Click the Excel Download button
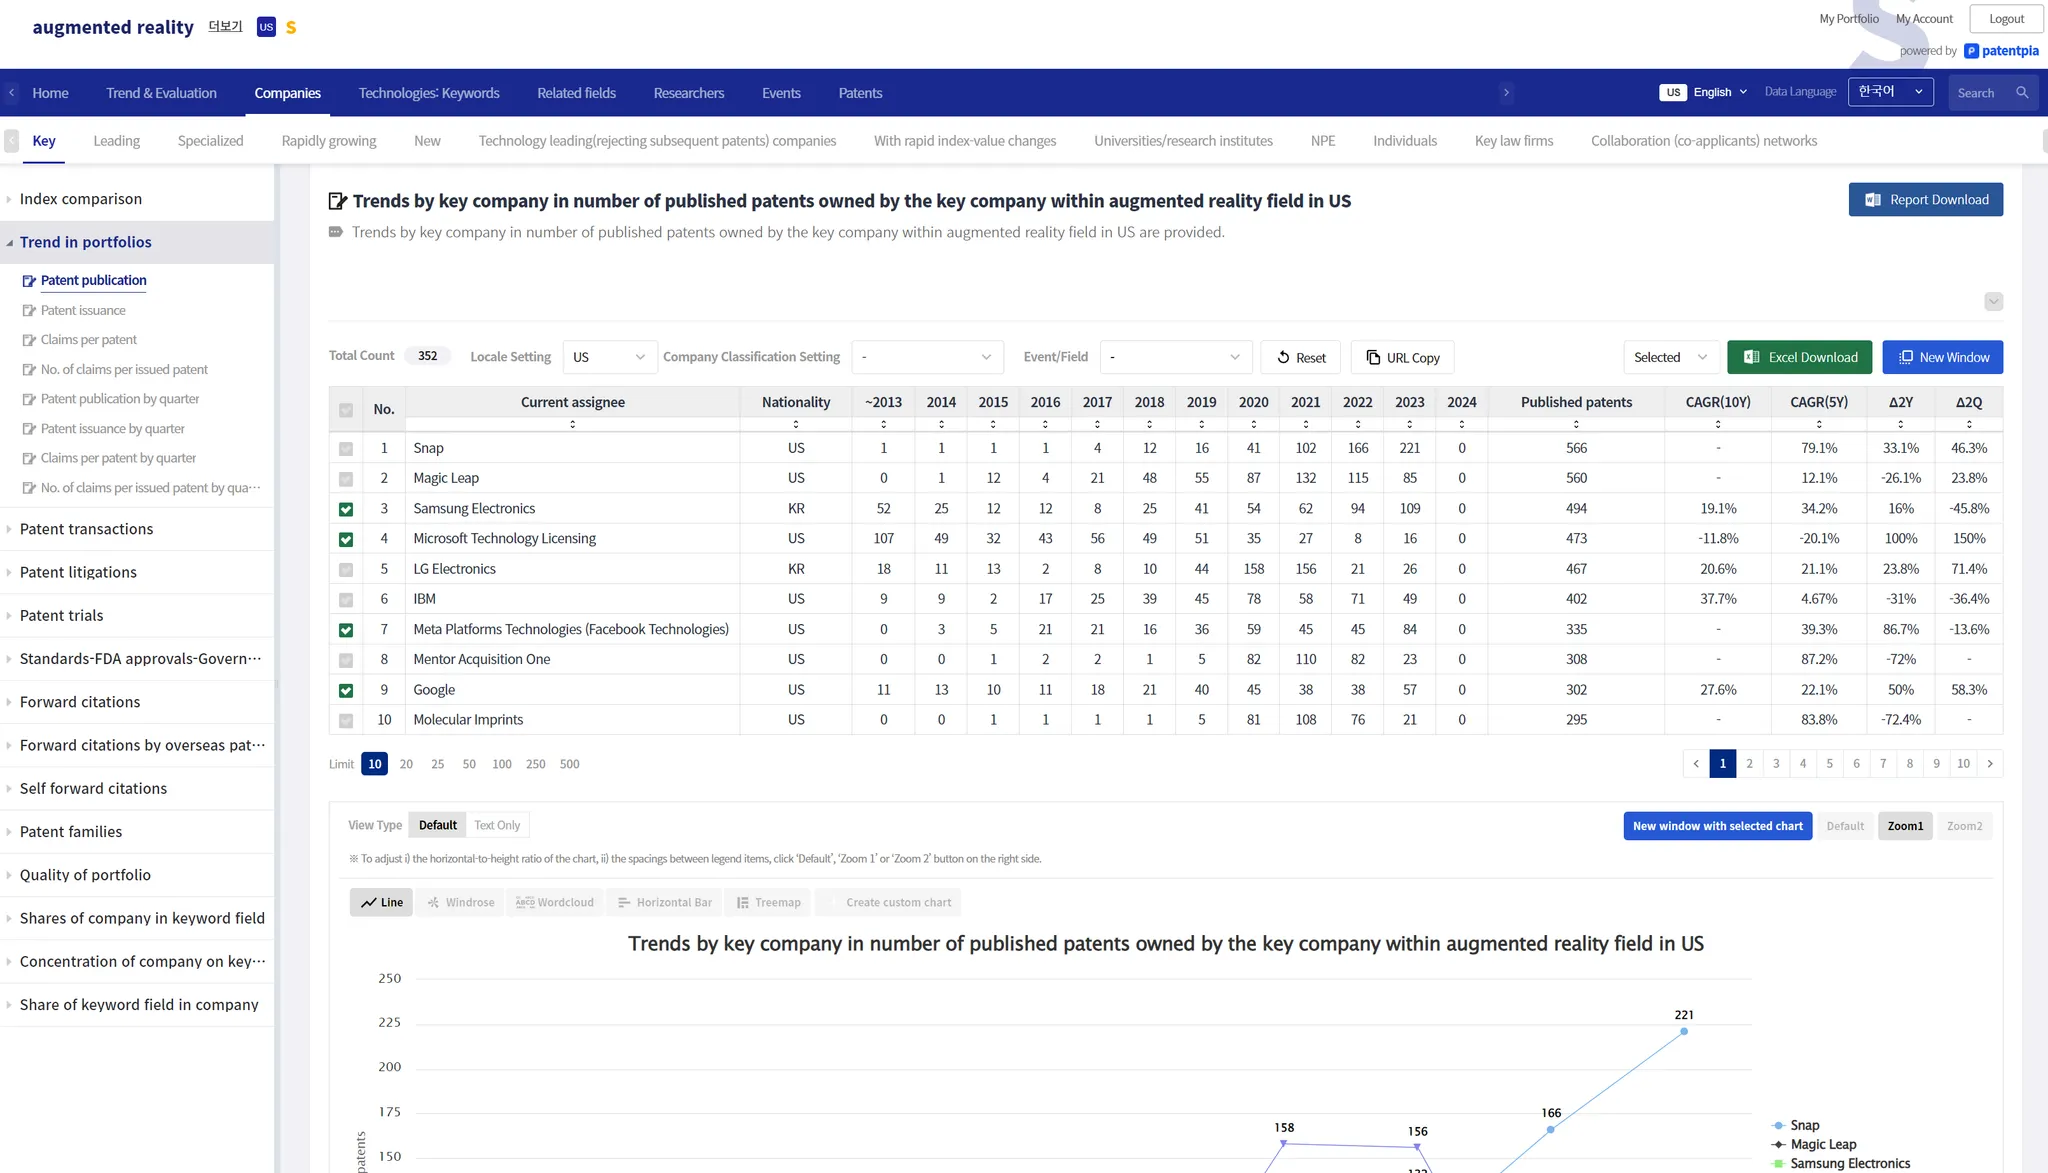 [1799, 357]
